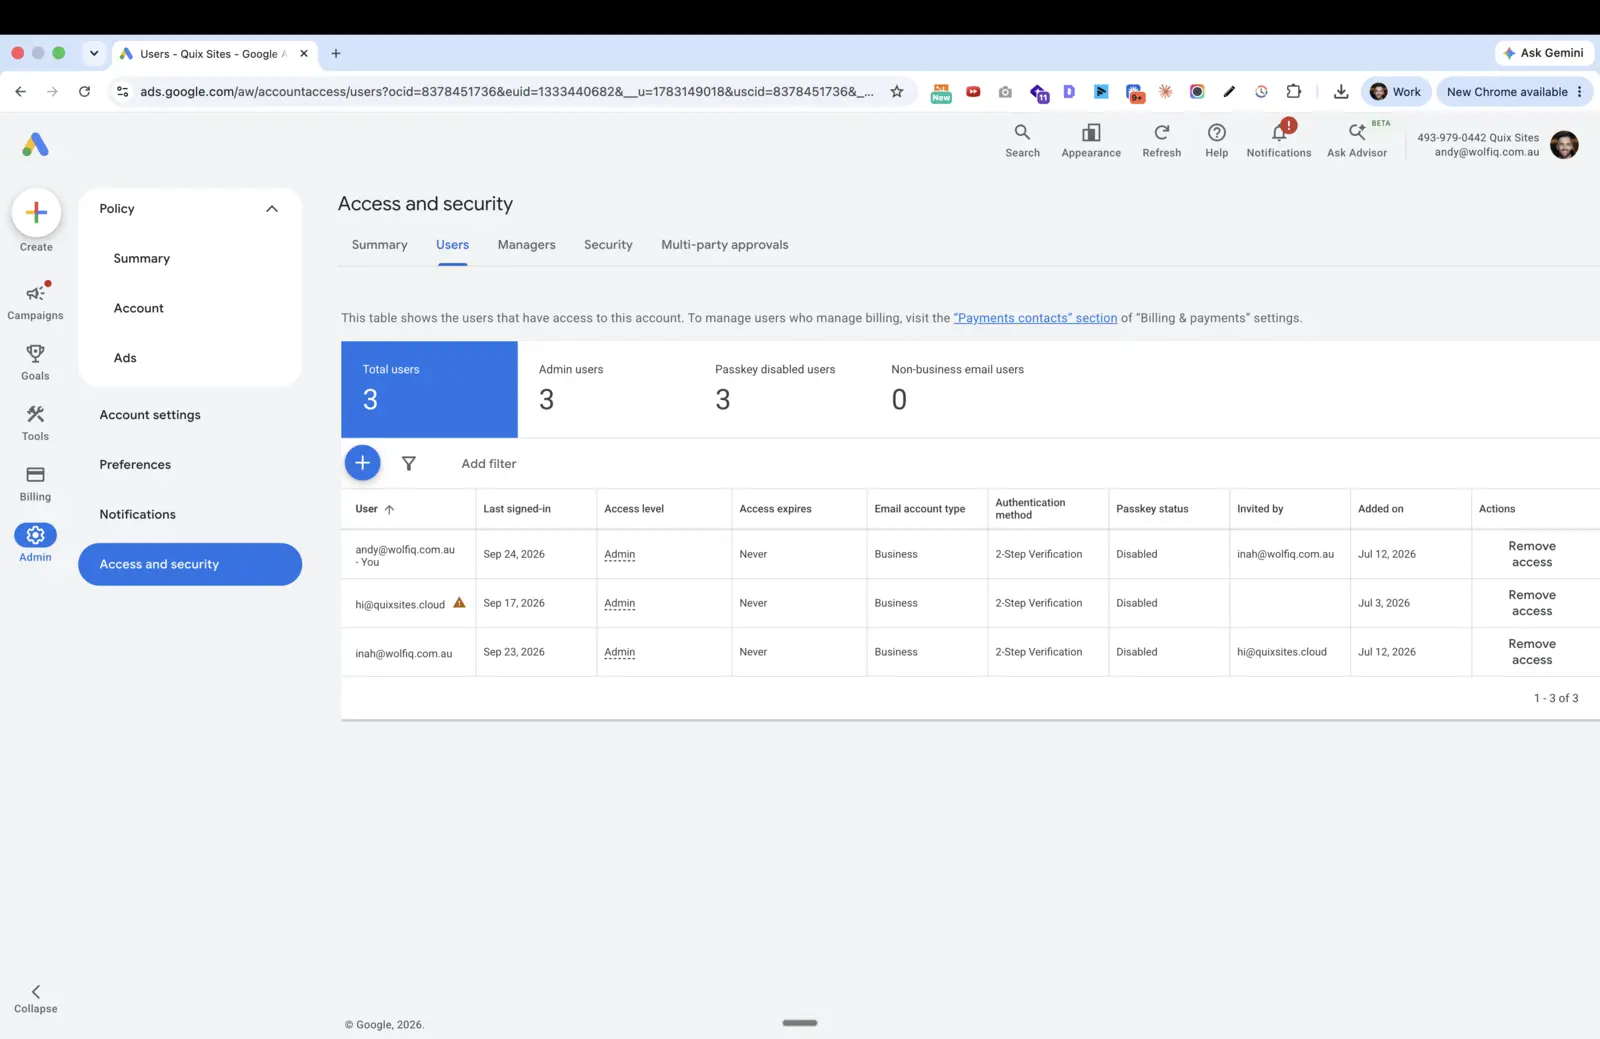
Task: Open the Work Chrome profile
Action: (1395, 92)
